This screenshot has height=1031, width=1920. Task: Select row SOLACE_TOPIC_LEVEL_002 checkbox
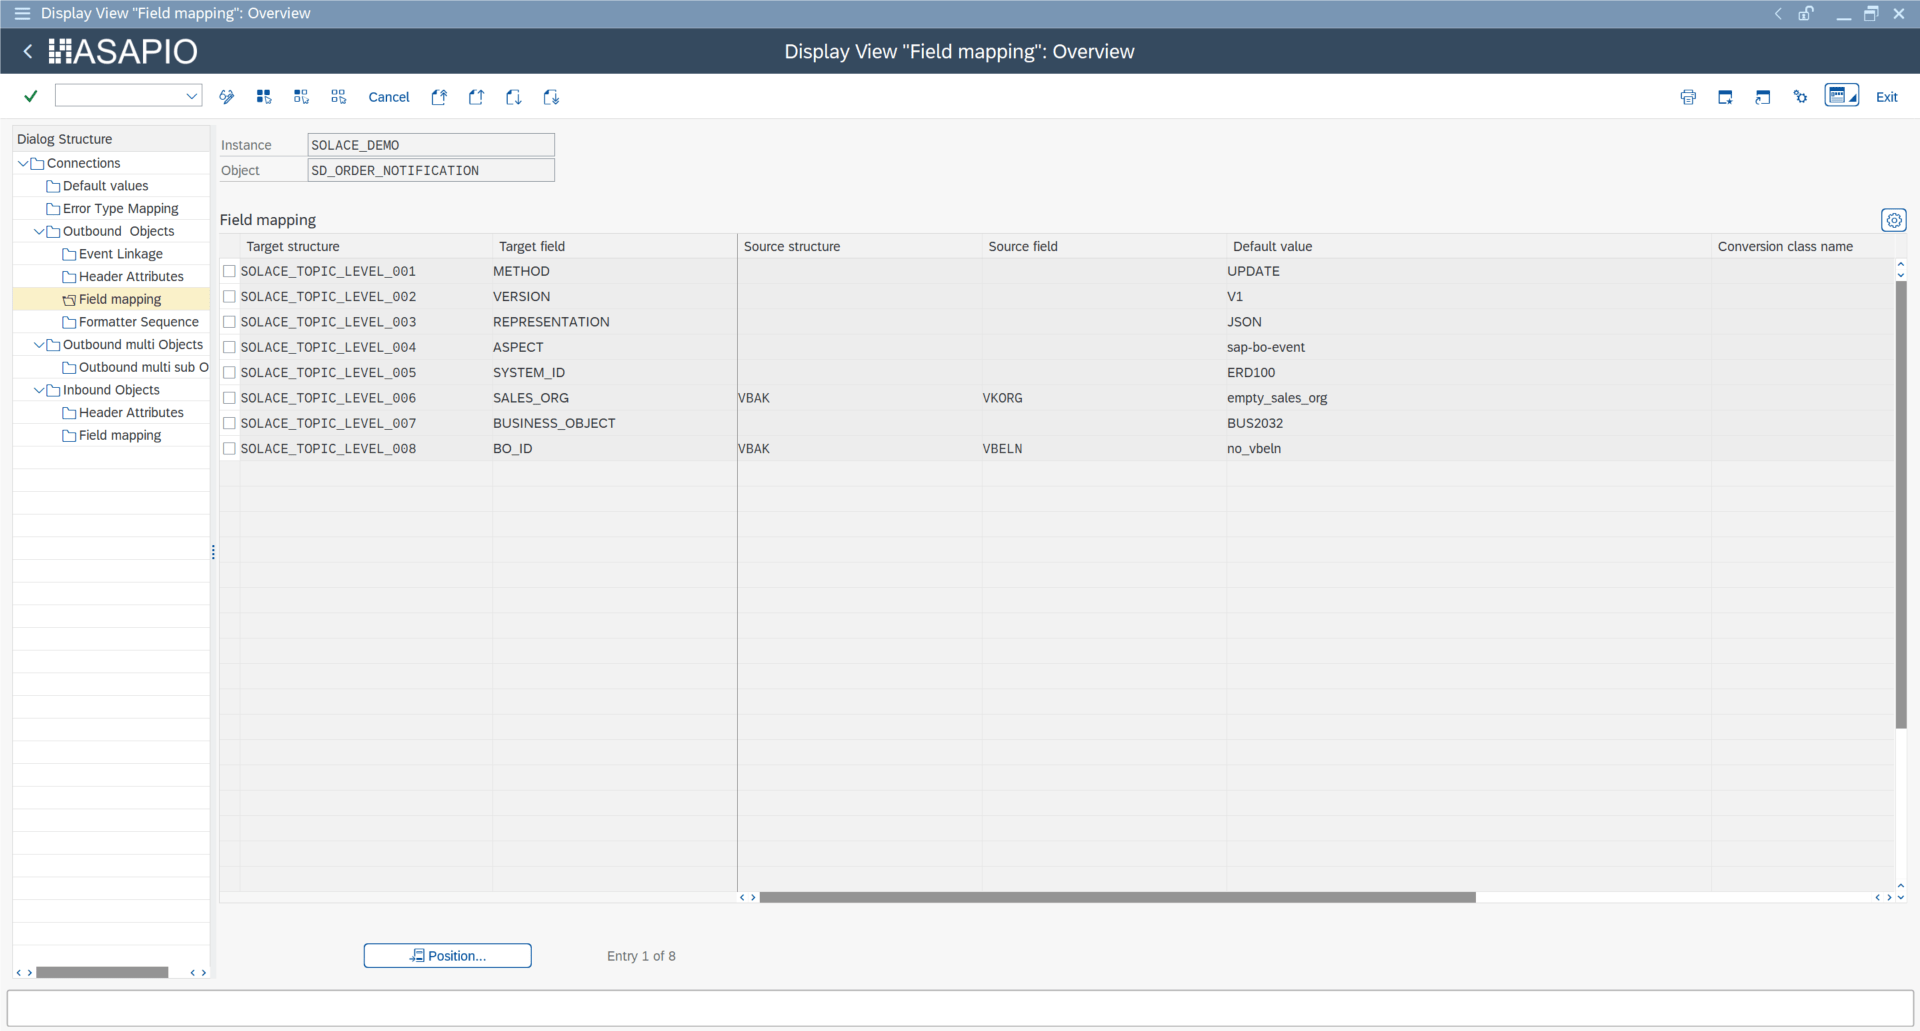[229, 297]
